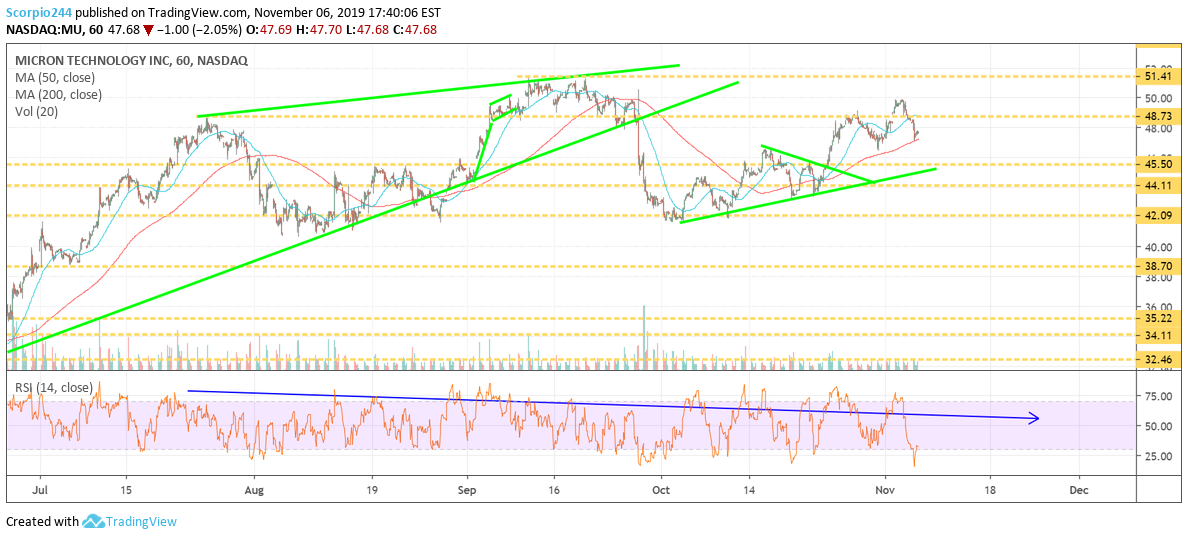Click the 42.09 price level label
The image size is (1188, 539).
1157,215
